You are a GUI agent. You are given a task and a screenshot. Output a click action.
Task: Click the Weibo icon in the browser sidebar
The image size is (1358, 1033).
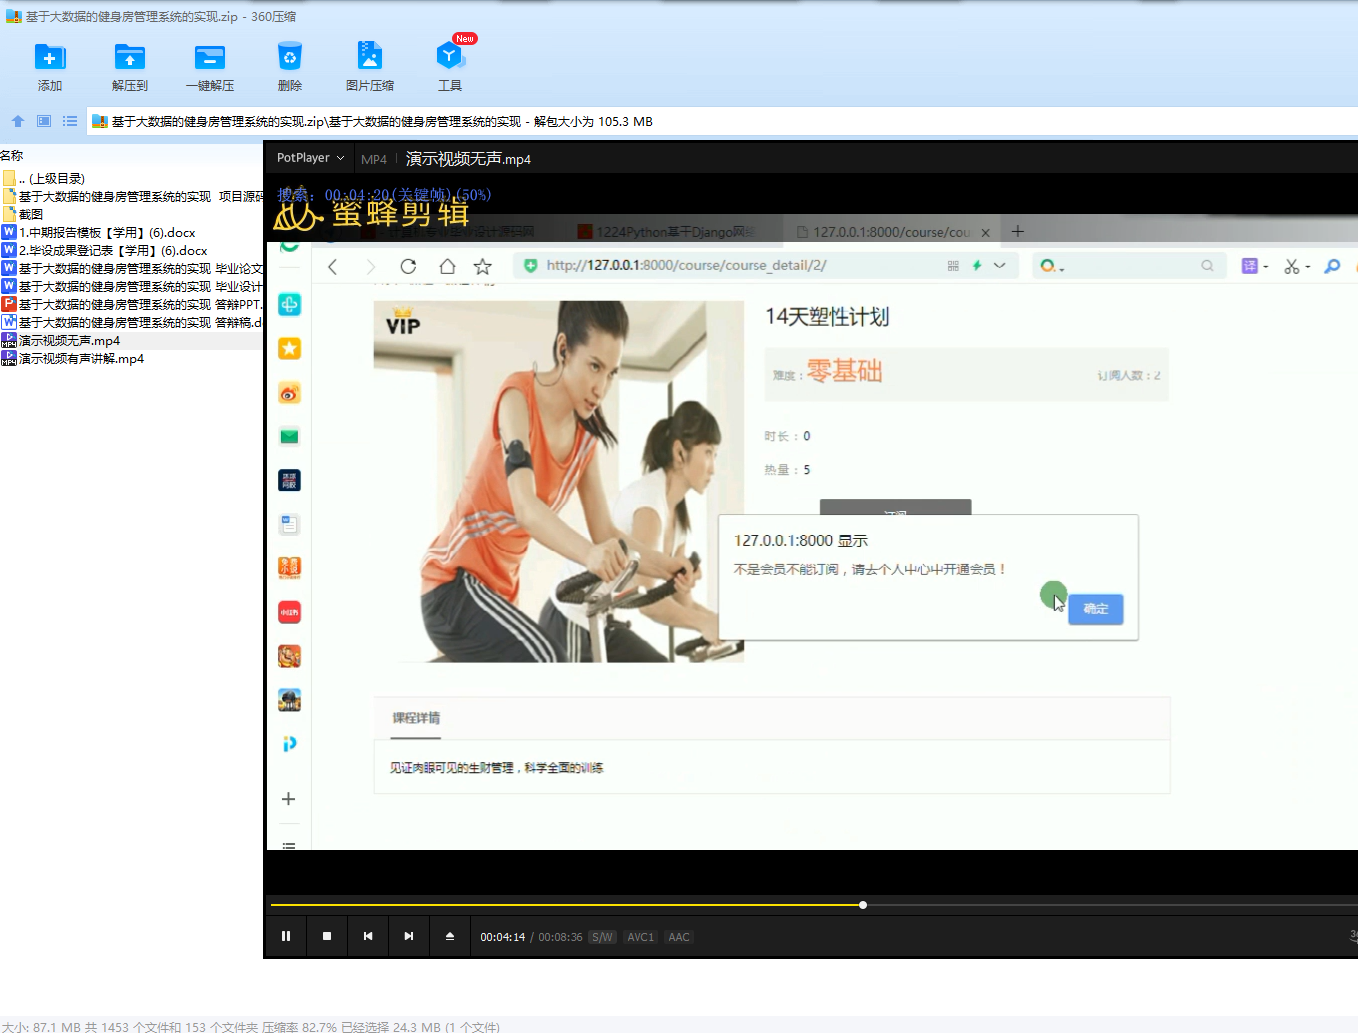(289, 392)
